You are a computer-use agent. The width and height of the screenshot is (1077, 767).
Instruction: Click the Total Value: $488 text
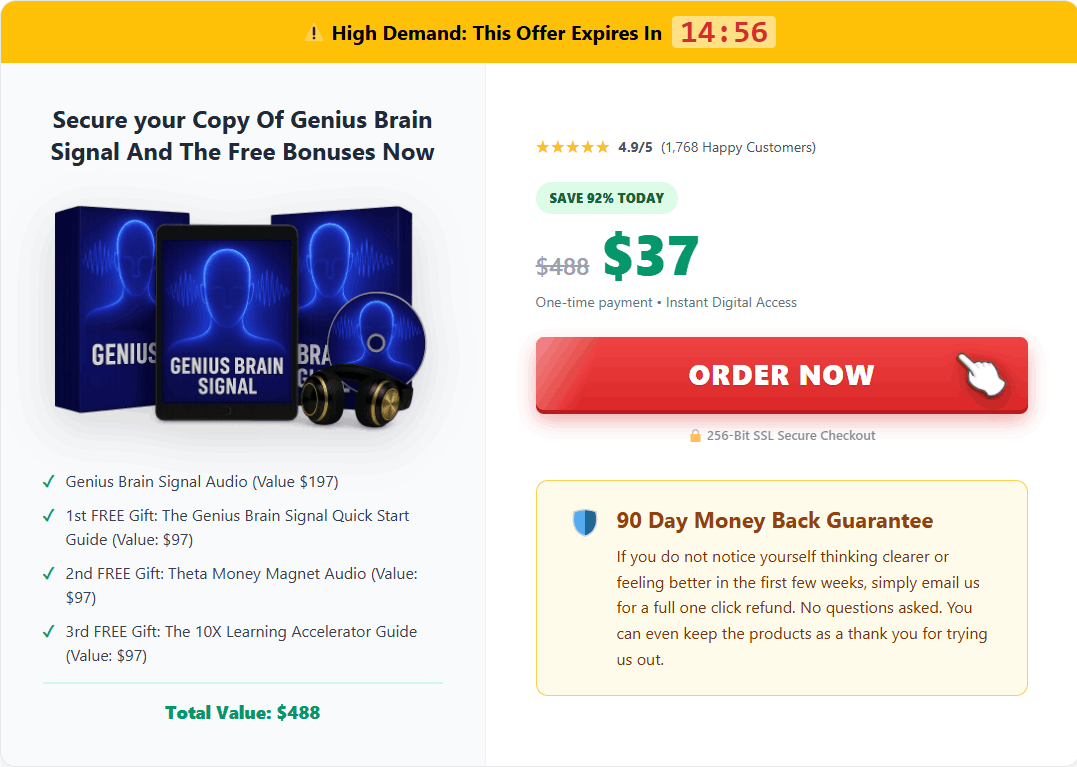(242, 712)
